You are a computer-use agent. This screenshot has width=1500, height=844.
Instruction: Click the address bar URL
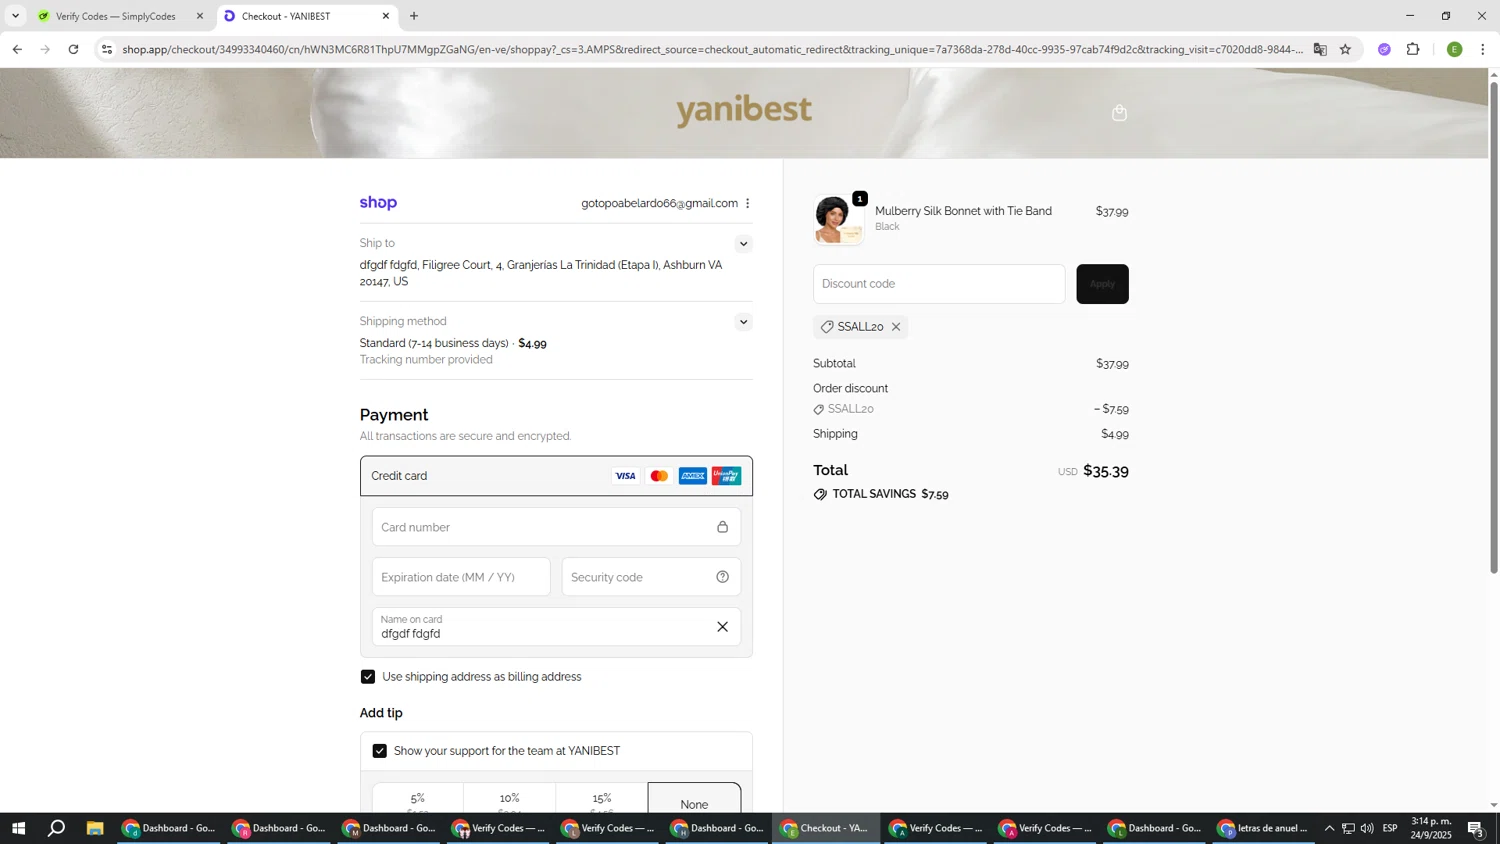pos(712,49)
